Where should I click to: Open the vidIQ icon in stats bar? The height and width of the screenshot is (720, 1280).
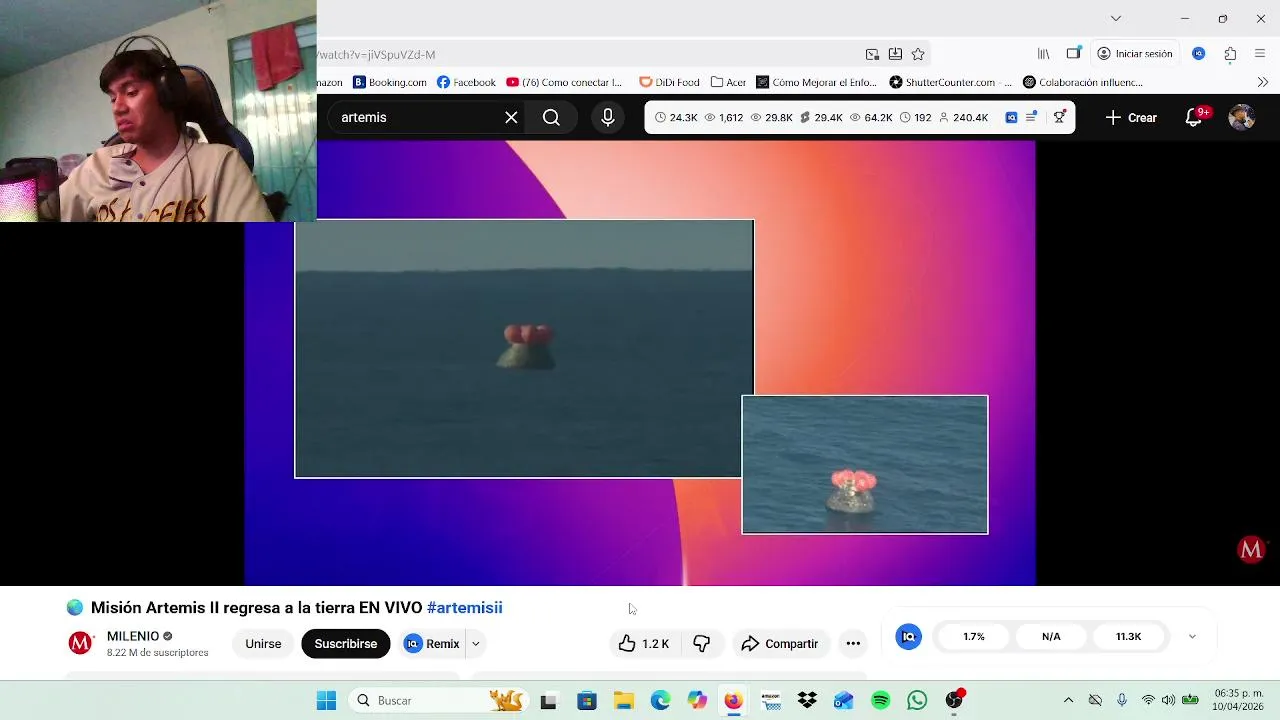1011,118
